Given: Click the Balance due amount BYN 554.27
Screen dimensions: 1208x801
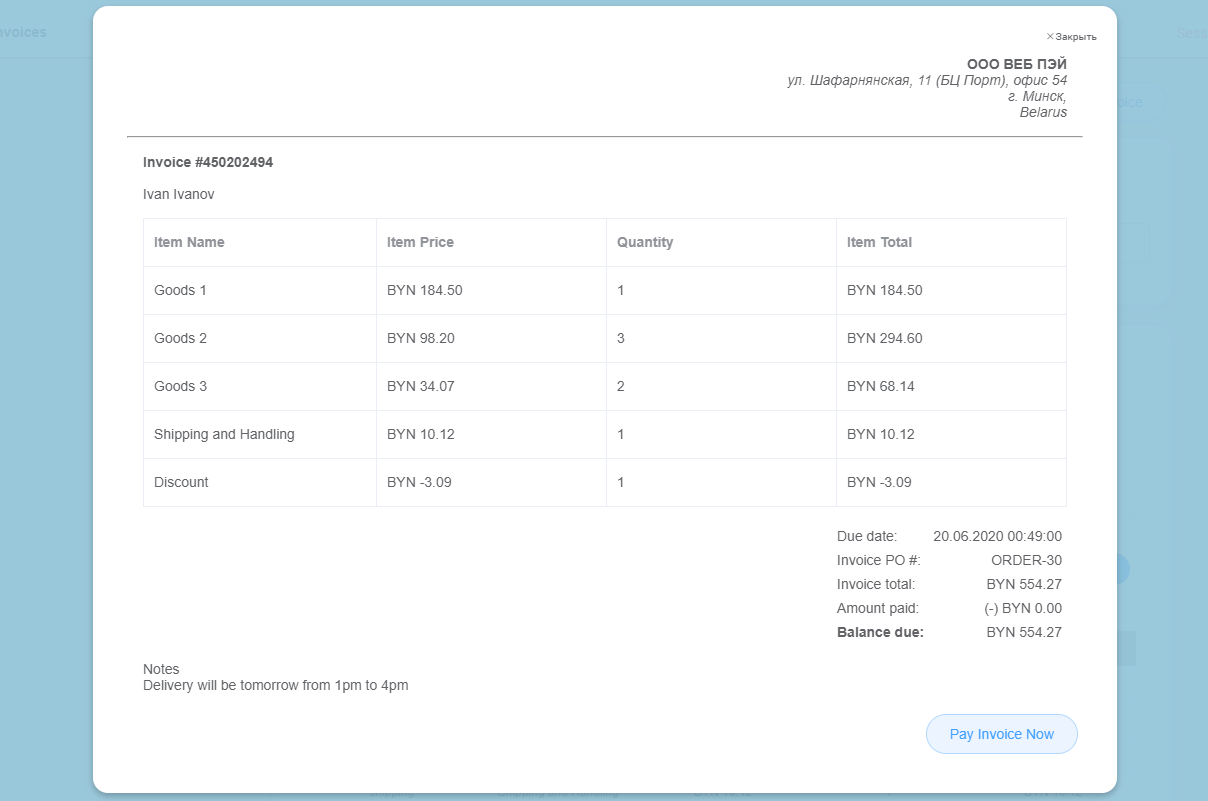Looking at the screenshot, I should tap(1024, 632).
